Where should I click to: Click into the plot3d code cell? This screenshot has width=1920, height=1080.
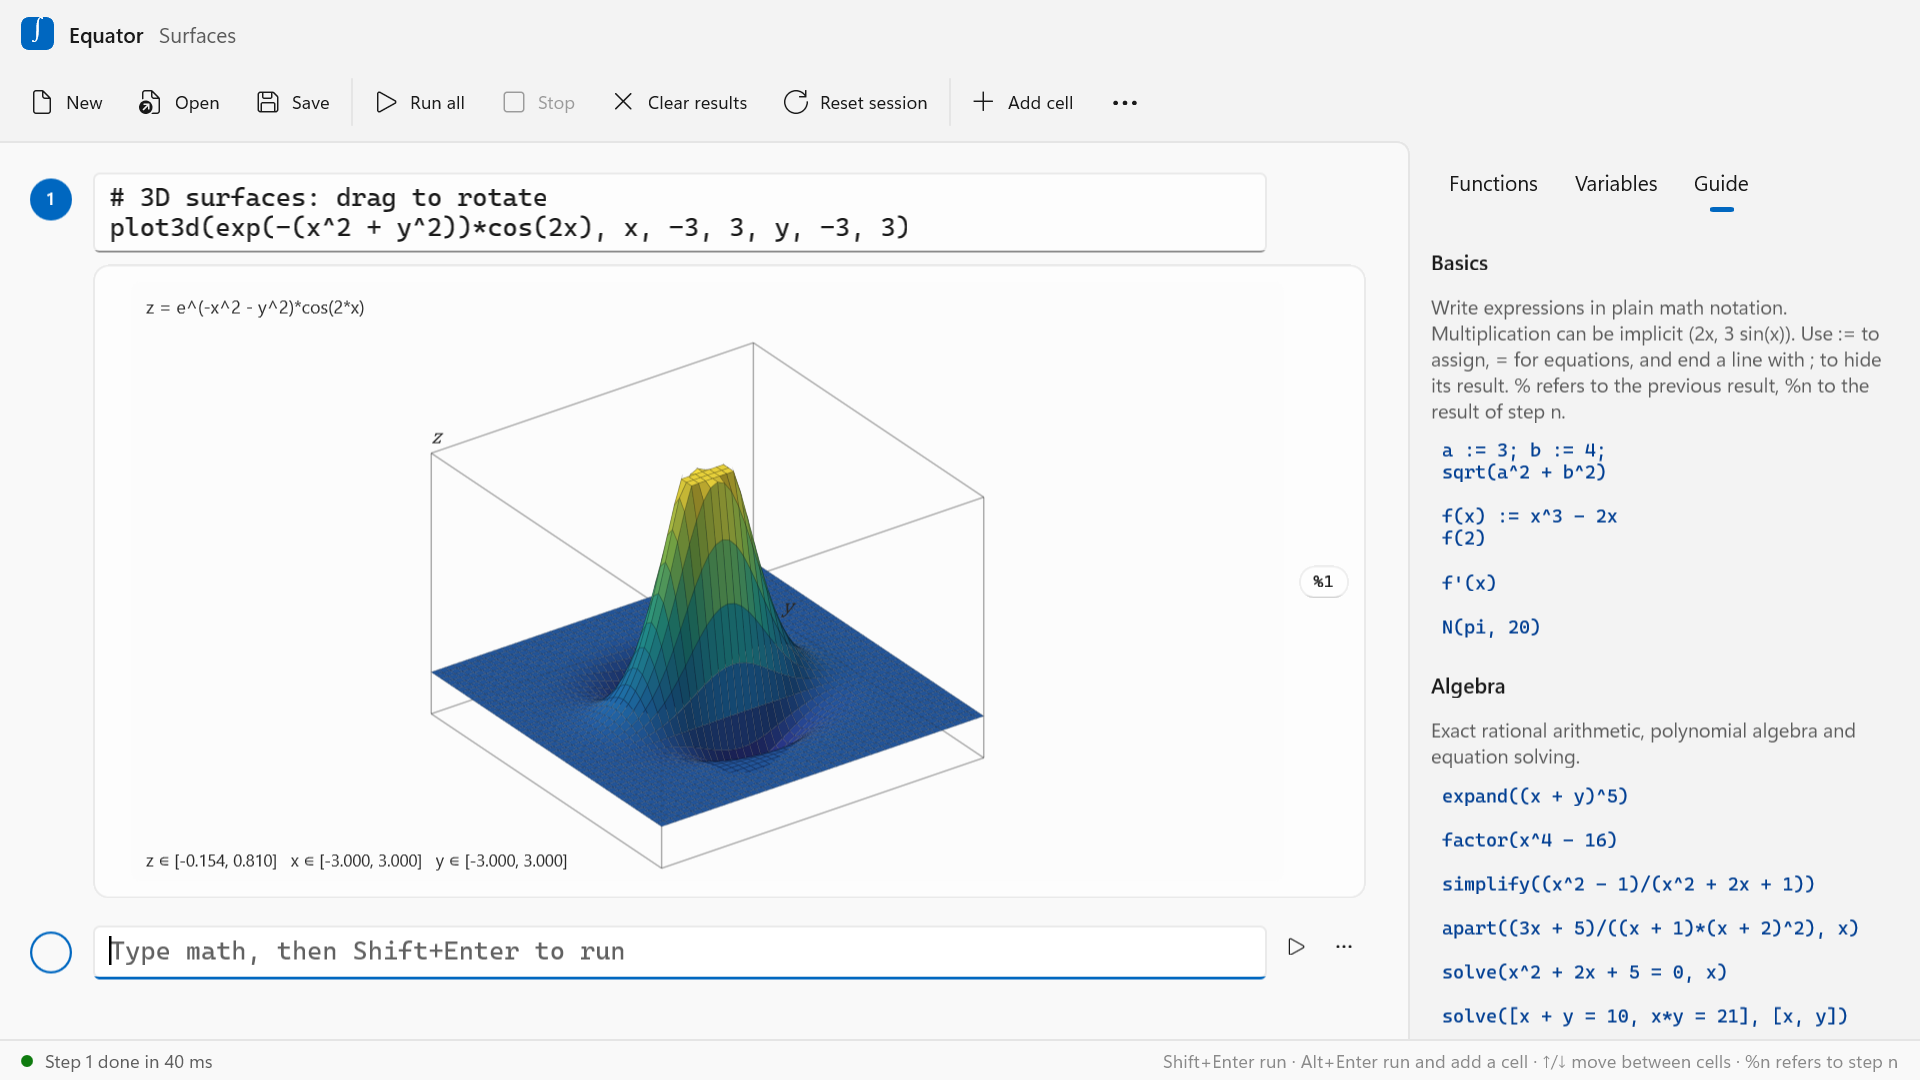pyautogui.click(x=680, y=212)
